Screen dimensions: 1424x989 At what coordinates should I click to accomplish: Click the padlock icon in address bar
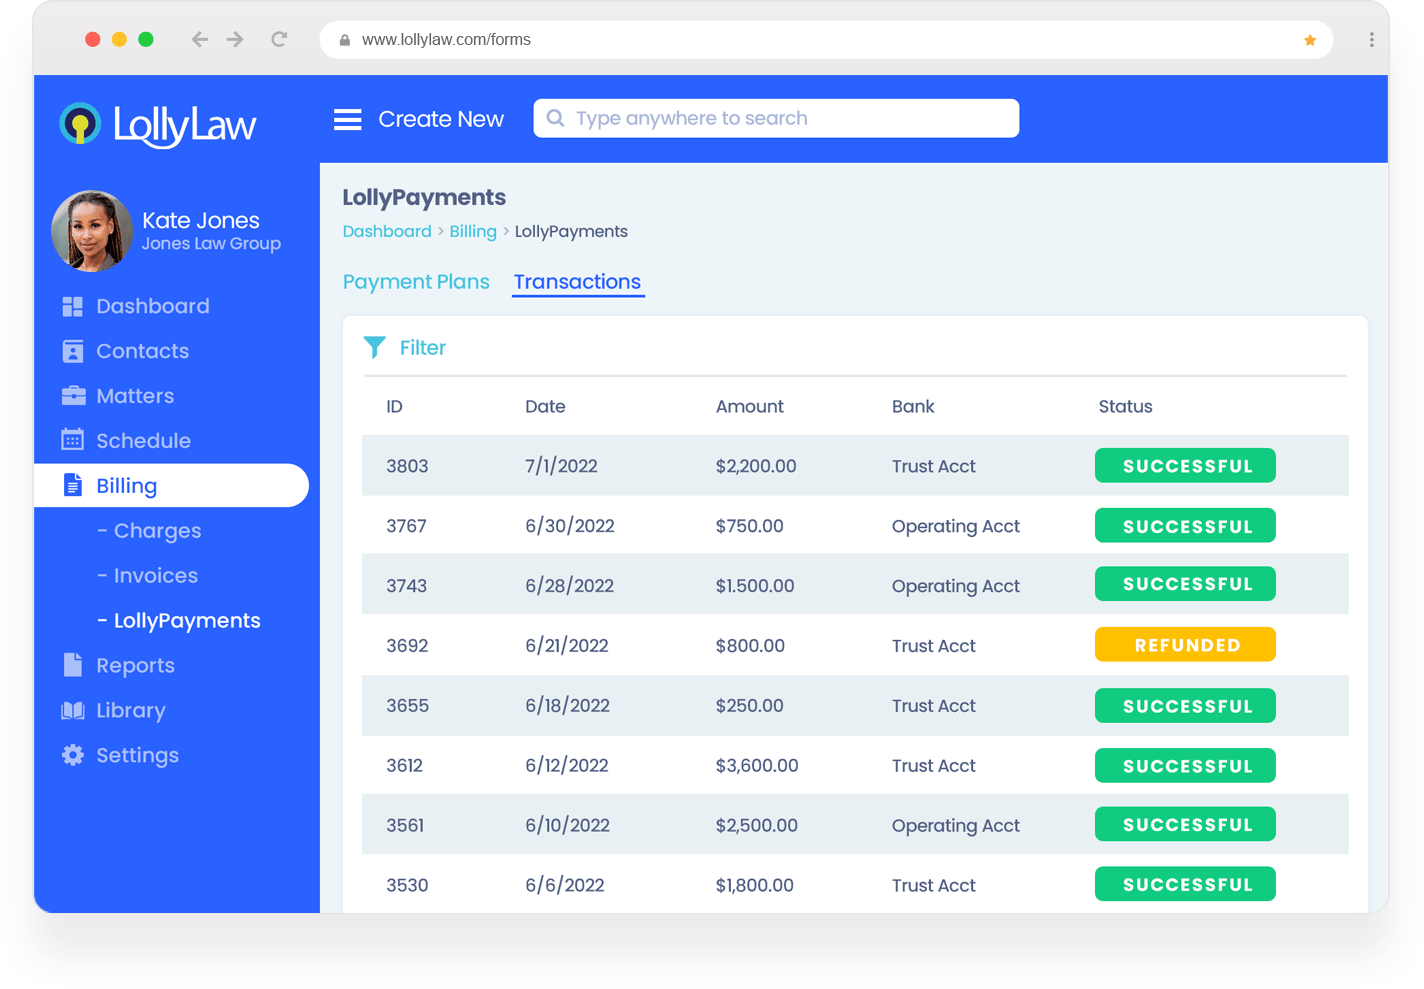(345, 40)
